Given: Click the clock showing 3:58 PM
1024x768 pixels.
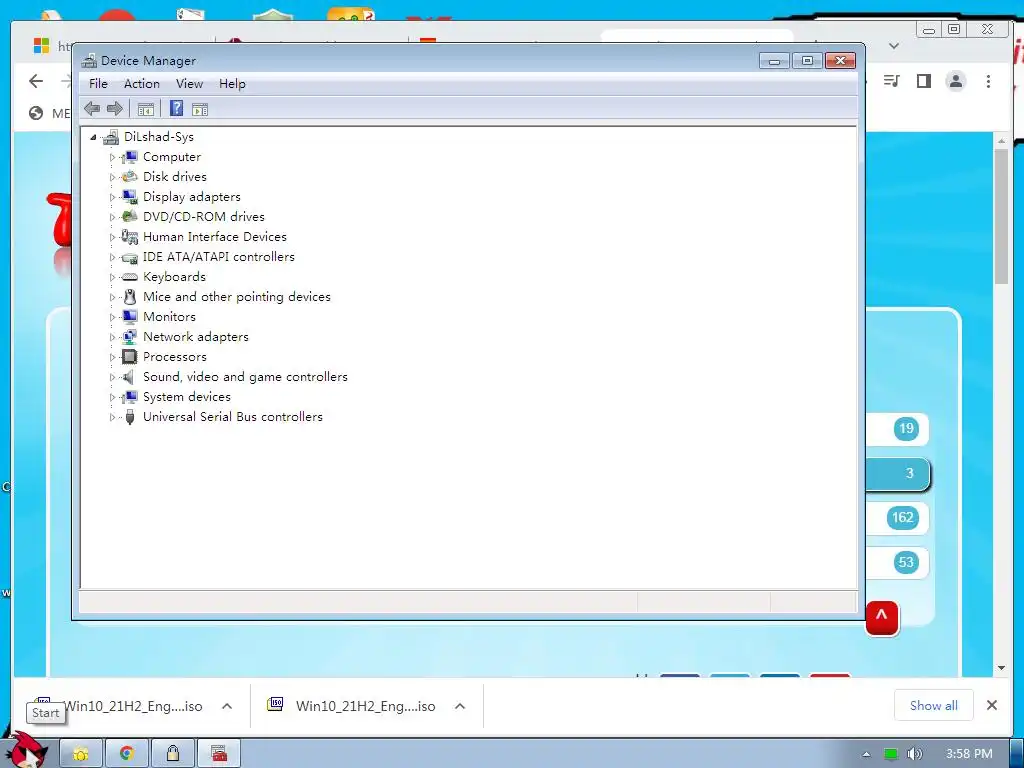Looking at the screenshot, I should click(x=969, y=754).
